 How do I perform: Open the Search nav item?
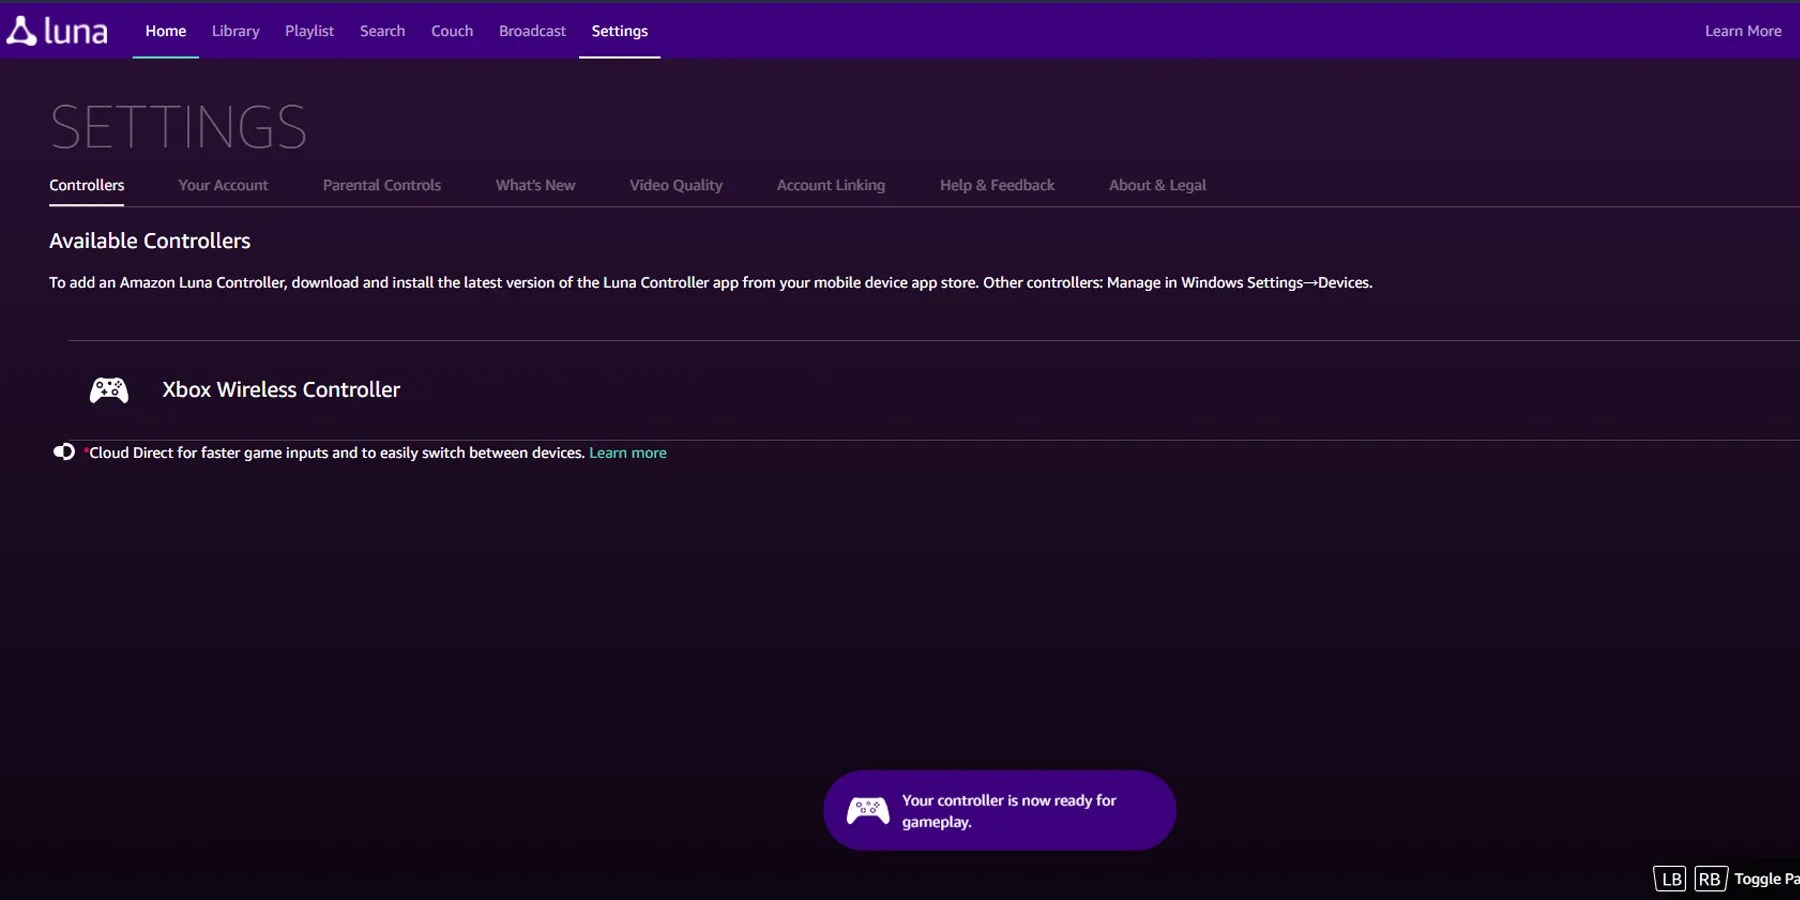(x=382, y=31)
